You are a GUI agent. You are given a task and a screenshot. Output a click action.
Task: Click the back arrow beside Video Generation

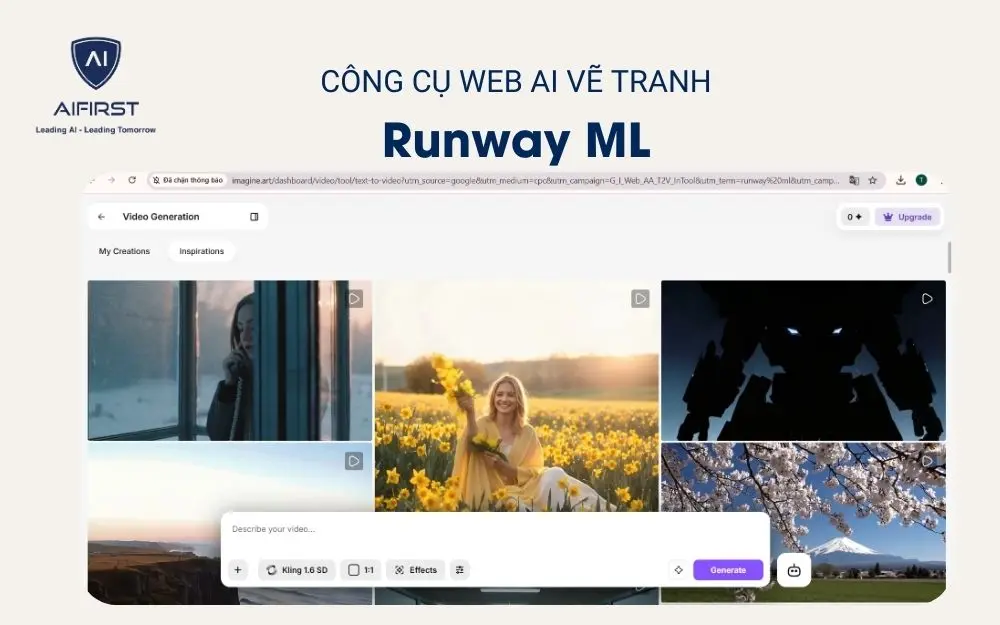pos(102,217)
